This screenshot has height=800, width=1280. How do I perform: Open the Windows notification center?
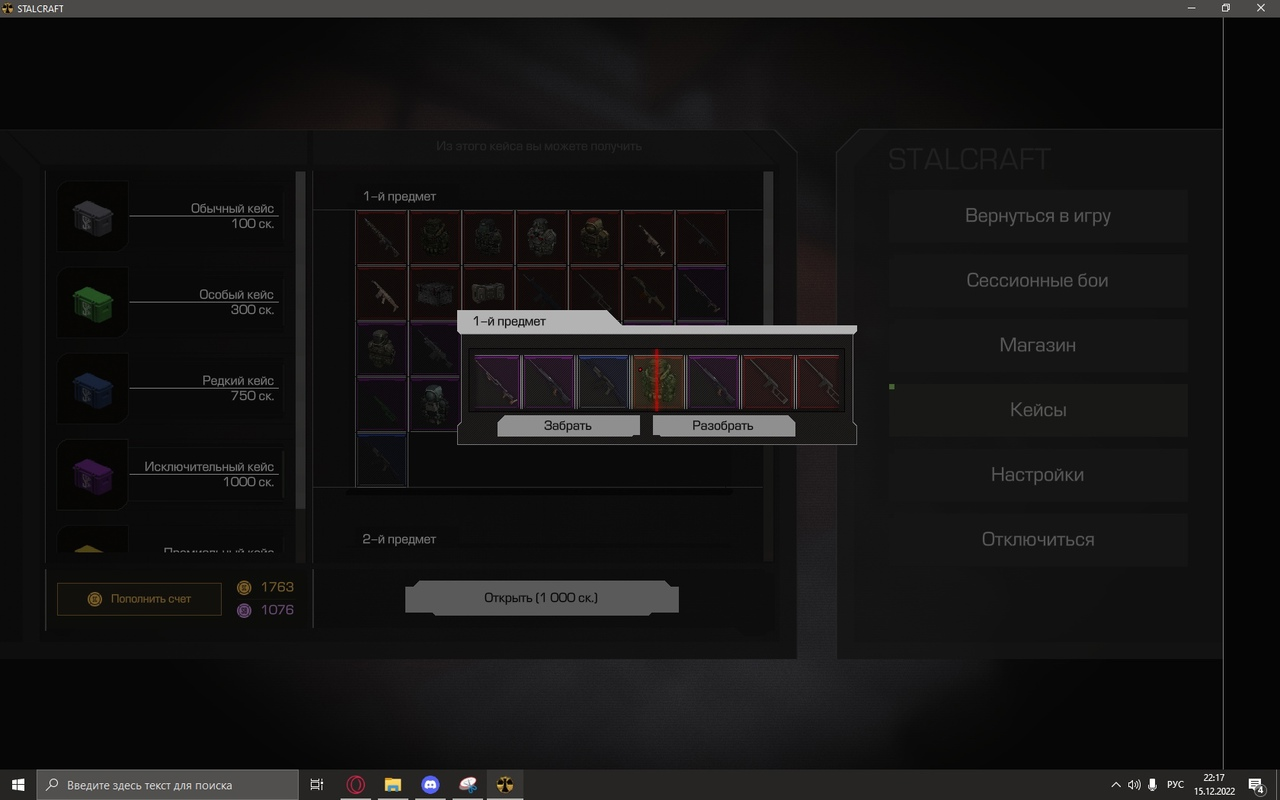click(1257, 785)
